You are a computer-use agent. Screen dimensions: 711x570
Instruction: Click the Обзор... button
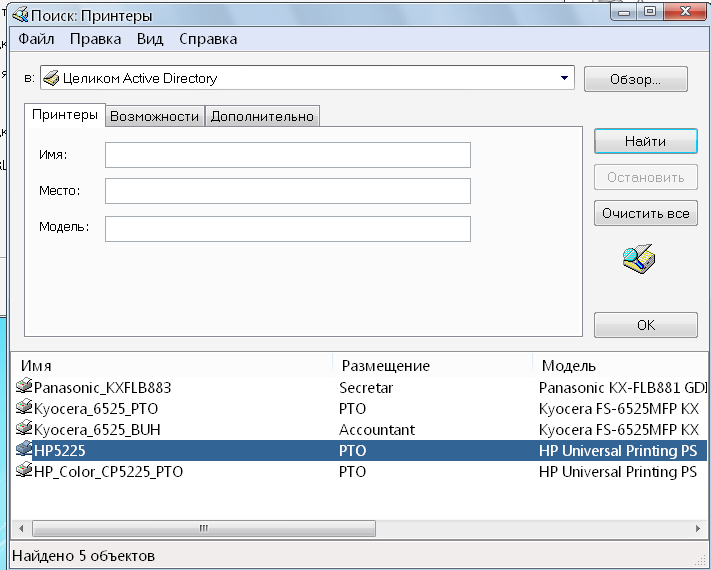pyautogui.click(x=635, y=79)
